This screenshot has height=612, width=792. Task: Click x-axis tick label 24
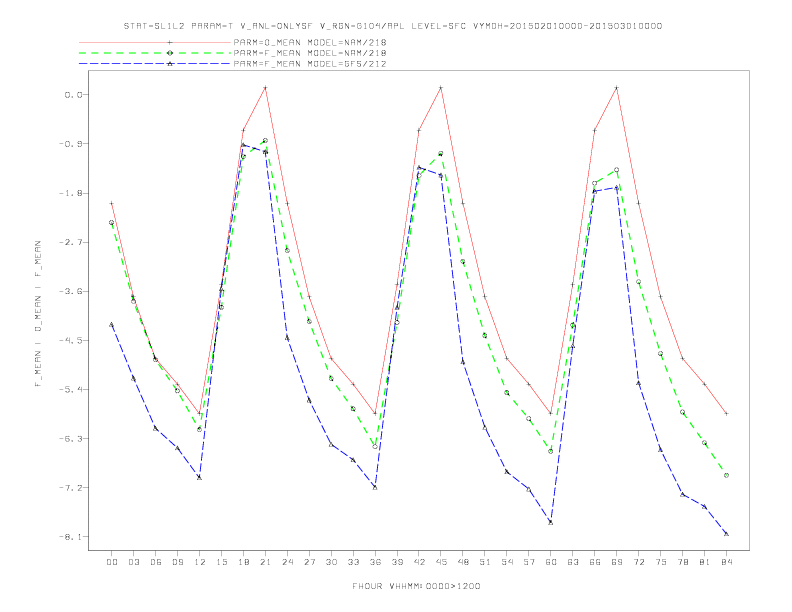pos(287,562)
